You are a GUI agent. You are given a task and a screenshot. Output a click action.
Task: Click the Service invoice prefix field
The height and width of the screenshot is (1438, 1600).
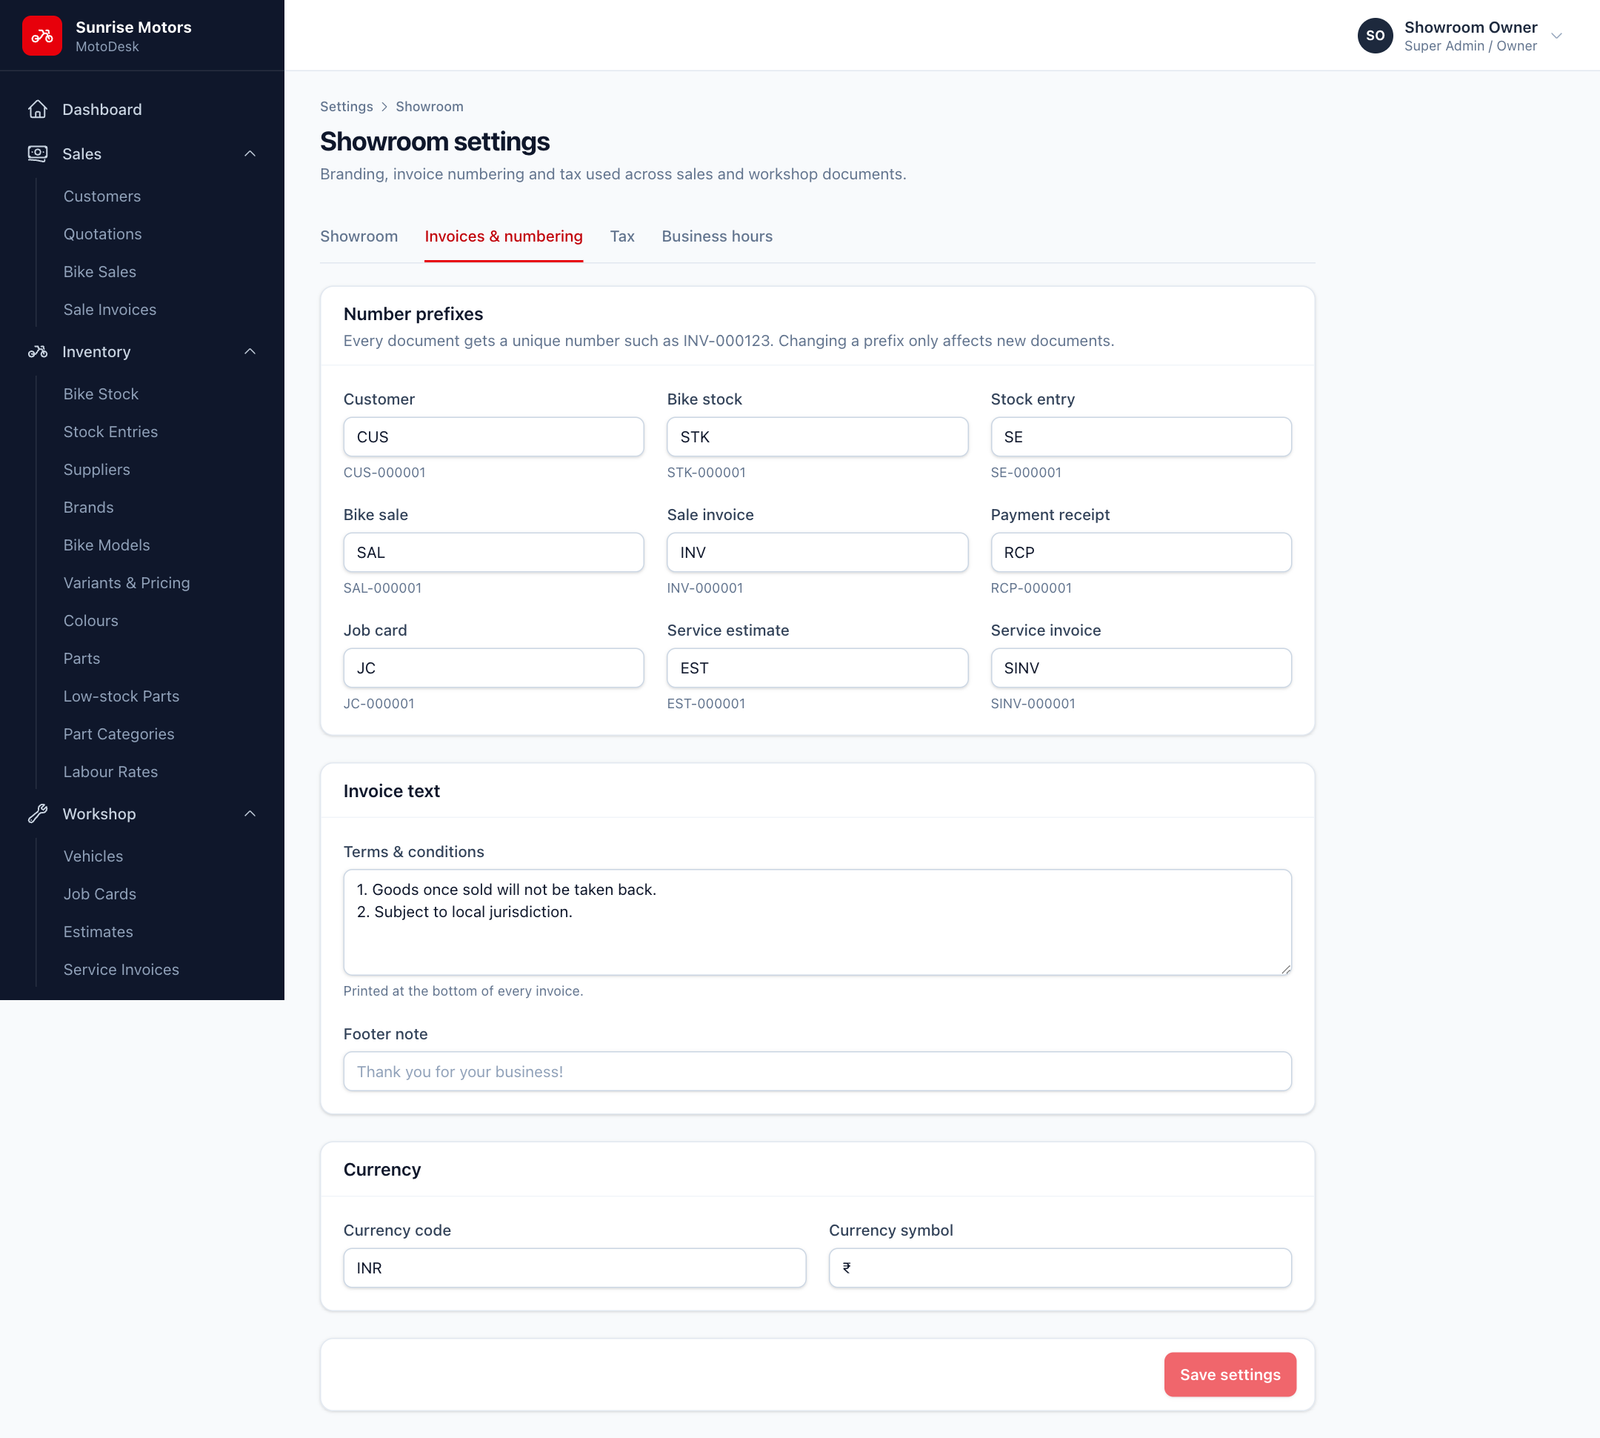pos(1141,668)
